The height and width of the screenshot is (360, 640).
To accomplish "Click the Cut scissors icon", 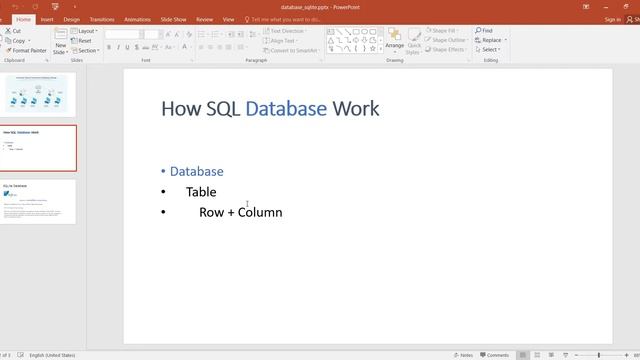I will coord(8,31).
